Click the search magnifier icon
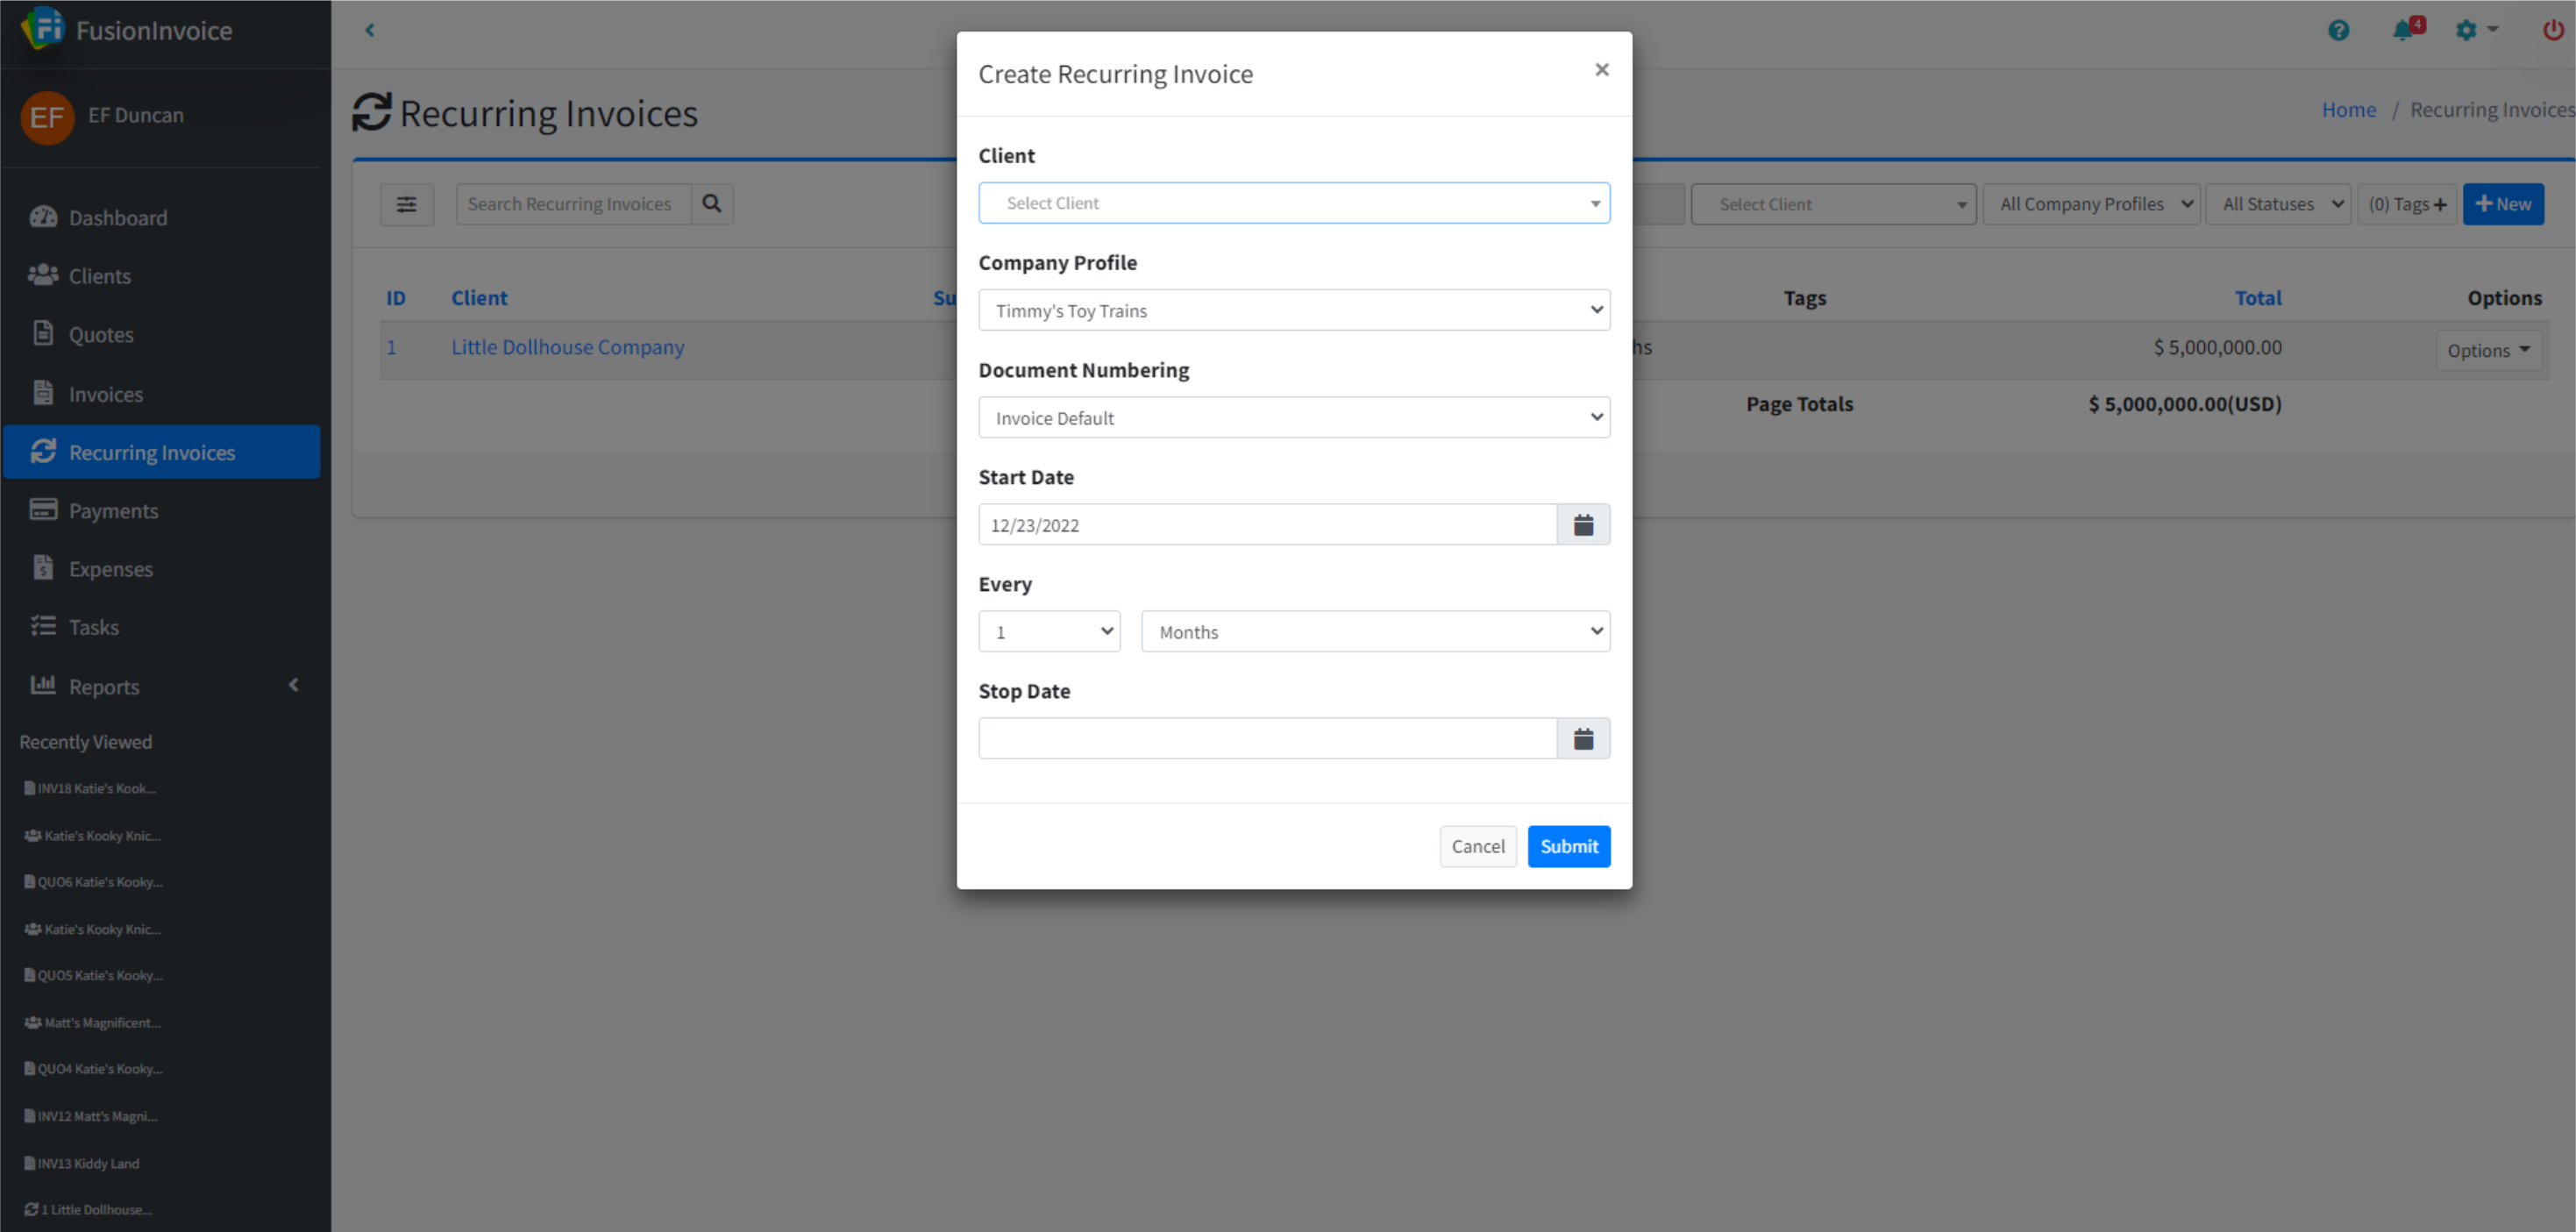 pyautogui.click(x=712, y=204)
